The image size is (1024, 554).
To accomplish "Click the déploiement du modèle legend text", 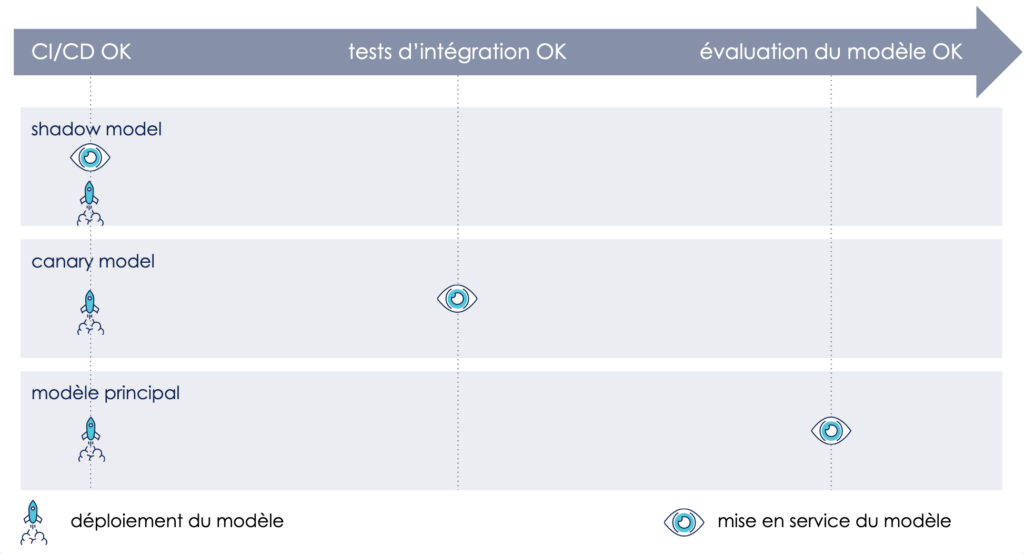I will tap(177, 521).
